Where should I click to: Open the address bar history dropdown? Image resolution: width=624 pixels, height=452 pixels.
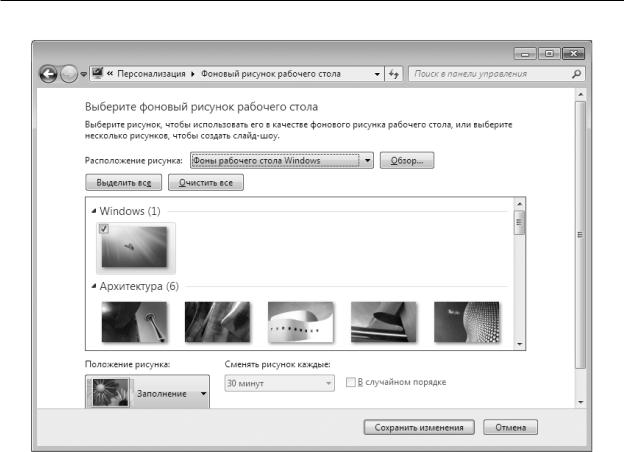[377, 74]
